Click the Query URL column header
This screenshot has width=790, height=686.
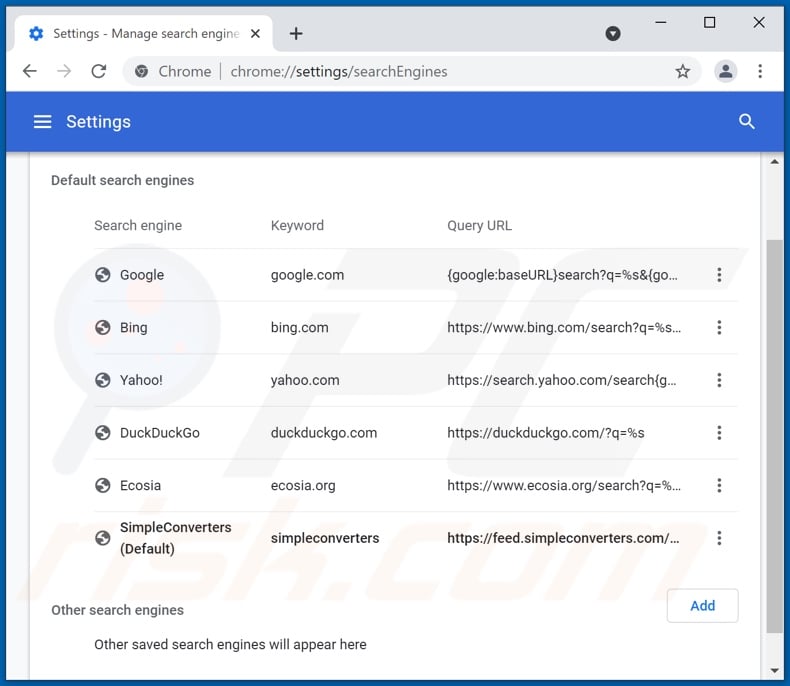click(479, 225)
